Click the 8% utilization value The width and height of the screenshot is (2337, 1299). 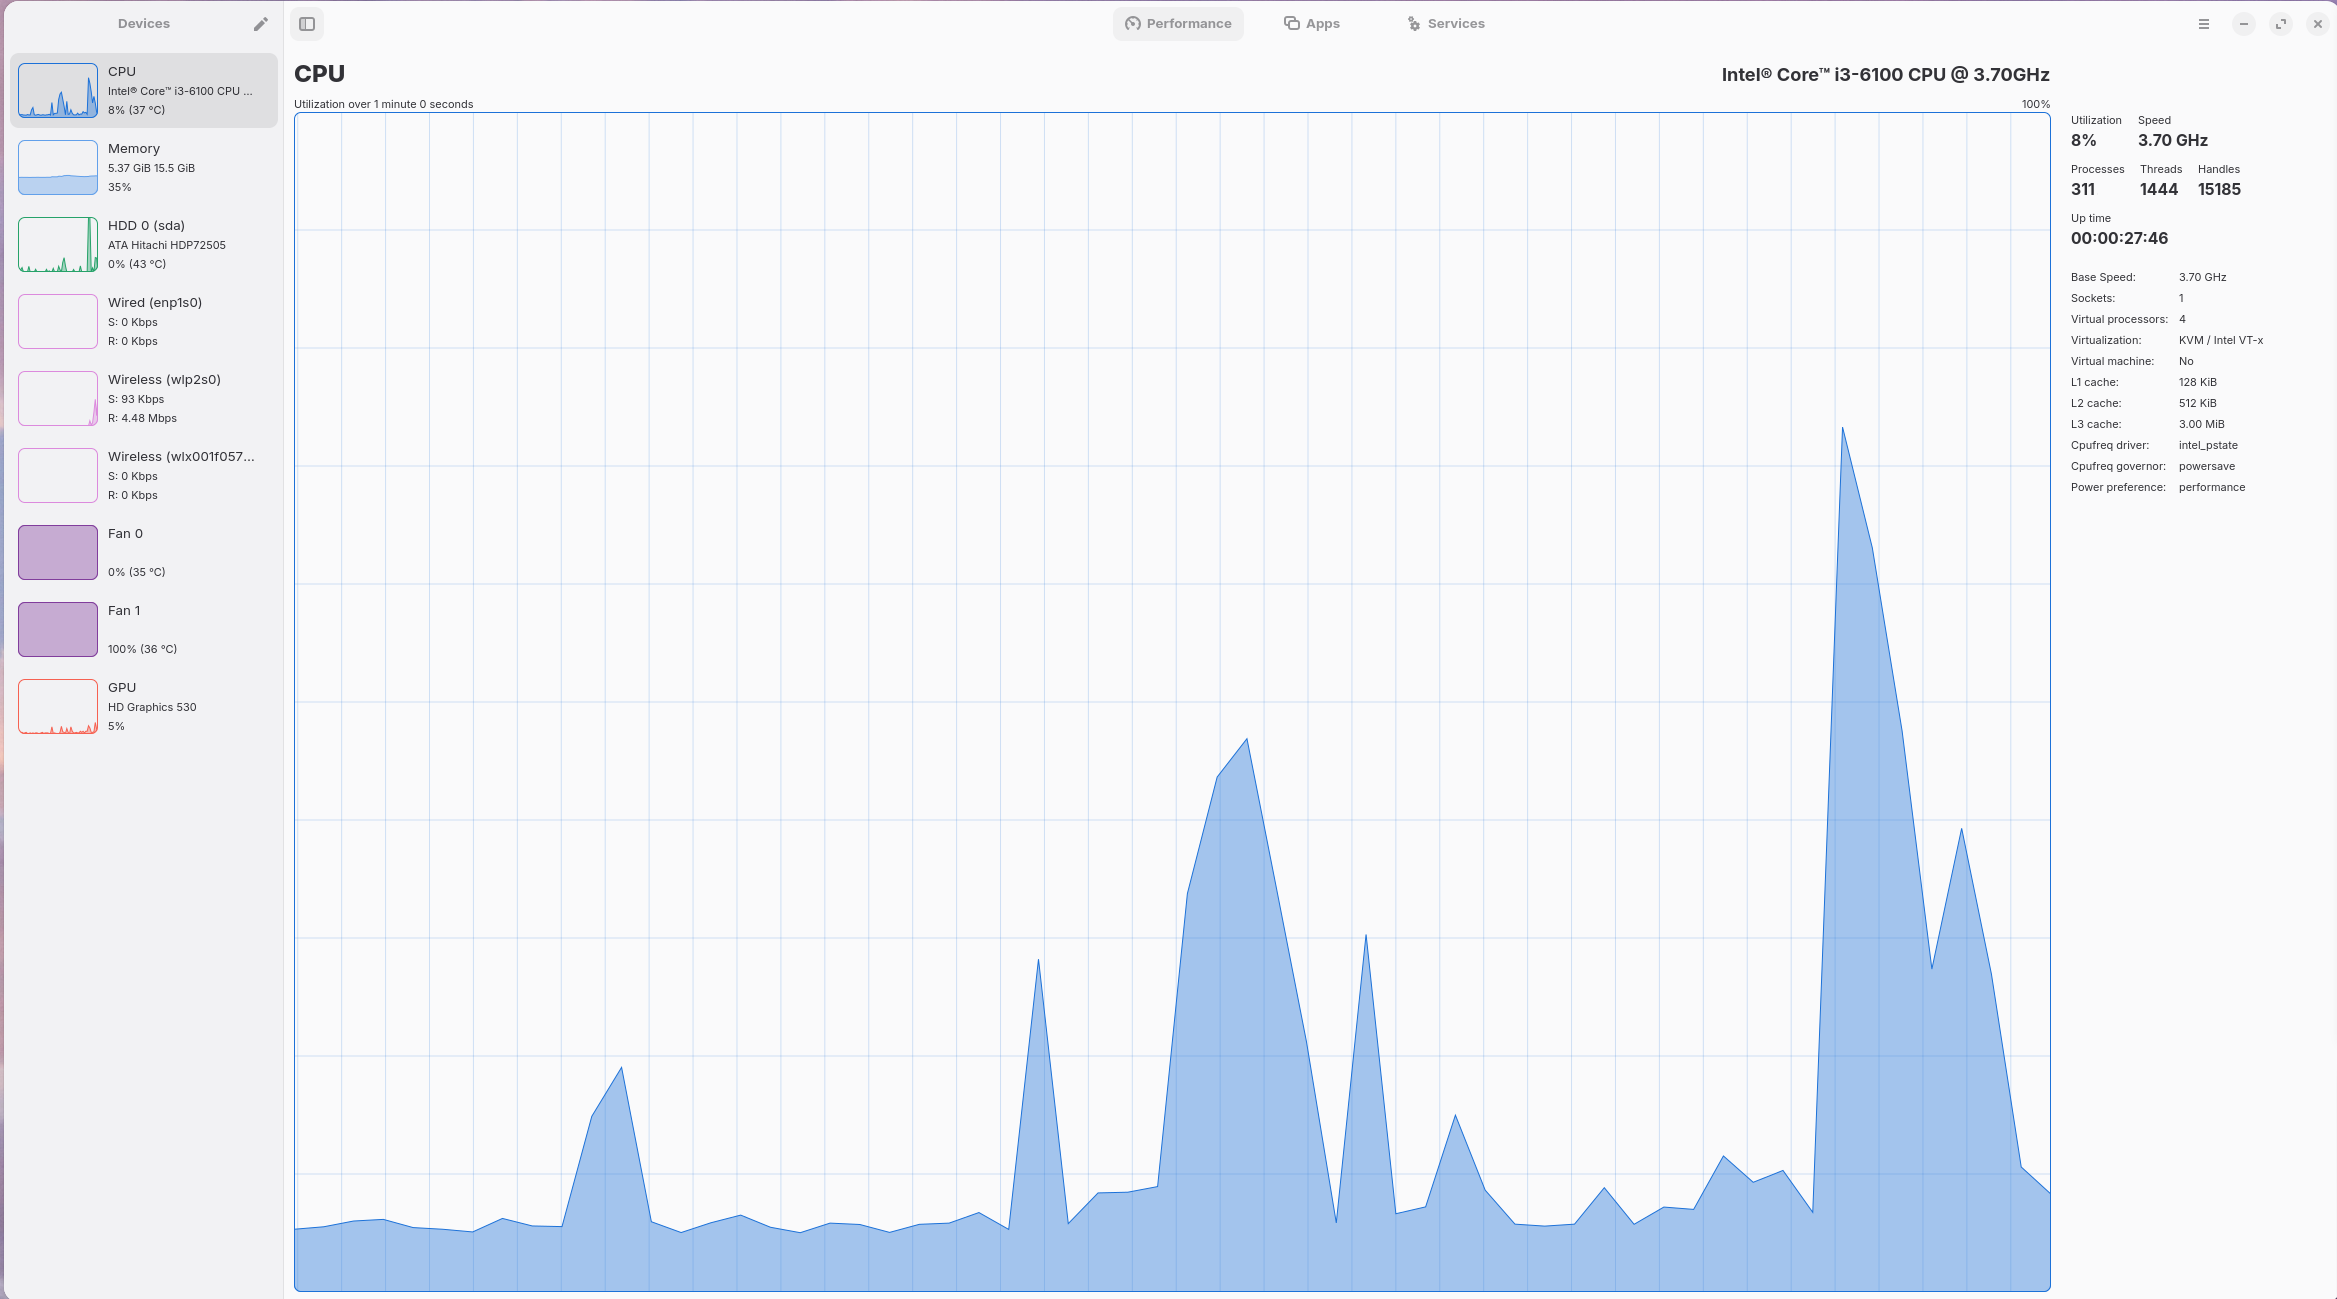(x=2083, y=141)
